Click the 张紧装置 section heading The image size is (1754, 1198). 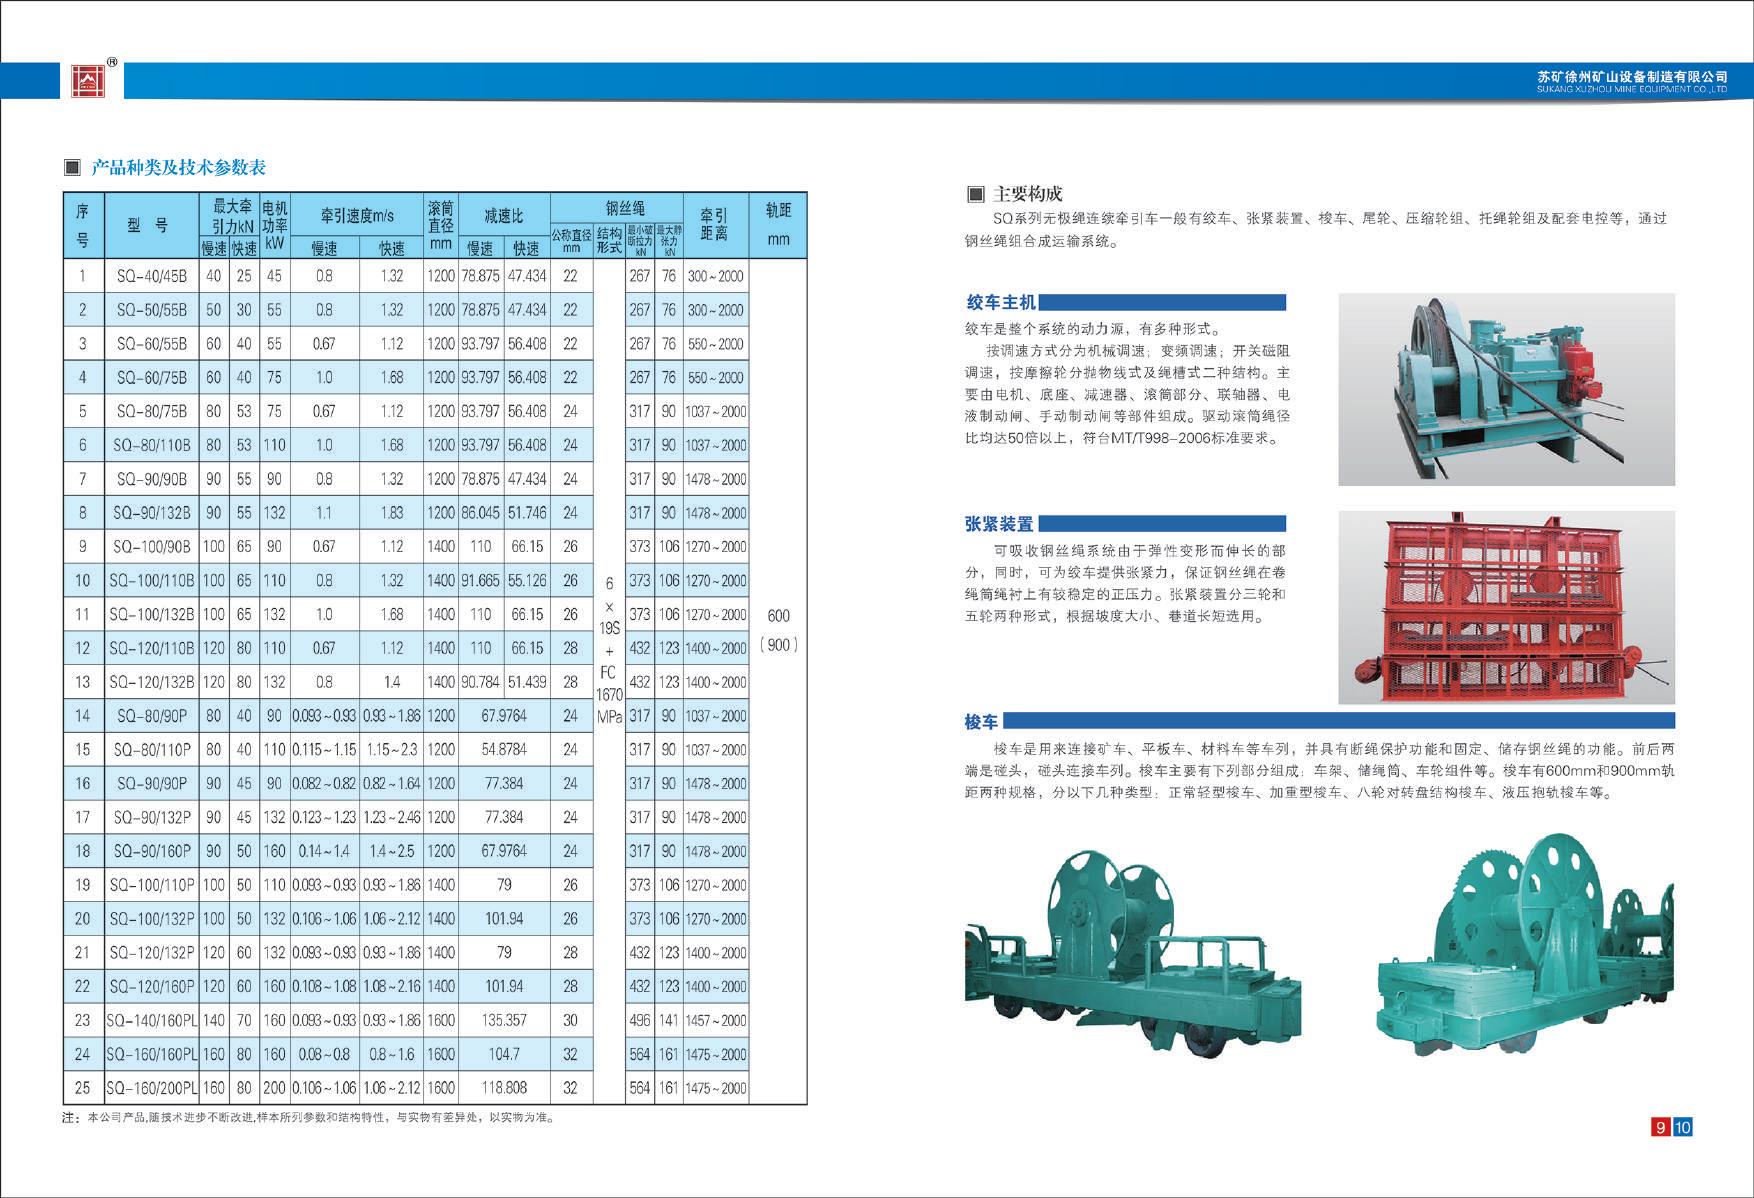click(x=1000, y=523)
